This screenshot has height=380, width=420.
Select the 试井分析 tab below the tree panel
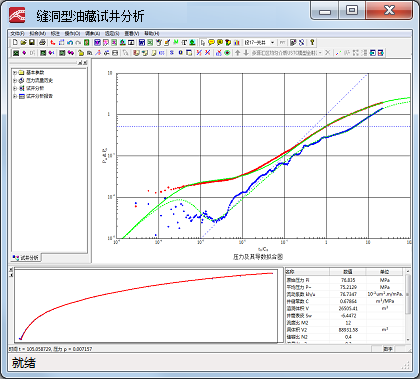pyautogui.click(x=26, y=258)
